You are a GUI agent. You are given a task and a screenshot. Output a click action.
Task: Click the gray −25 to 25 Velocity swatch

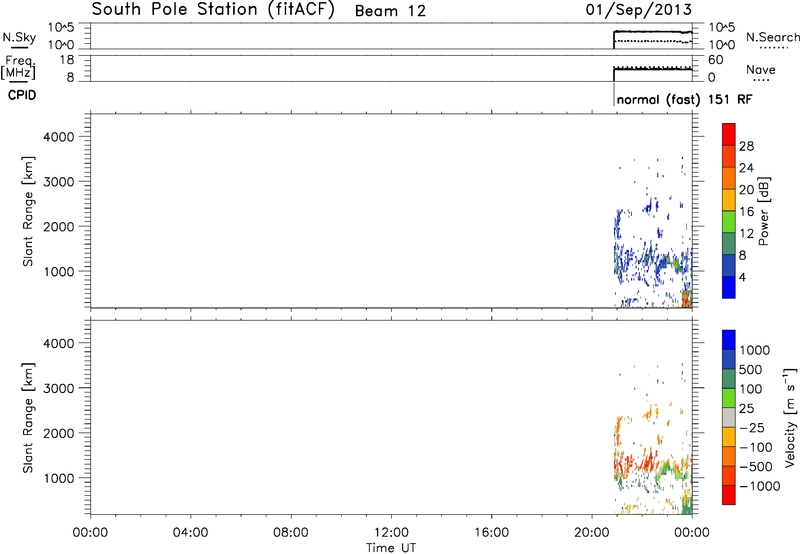pyautogui.click(x=729, y=418)
